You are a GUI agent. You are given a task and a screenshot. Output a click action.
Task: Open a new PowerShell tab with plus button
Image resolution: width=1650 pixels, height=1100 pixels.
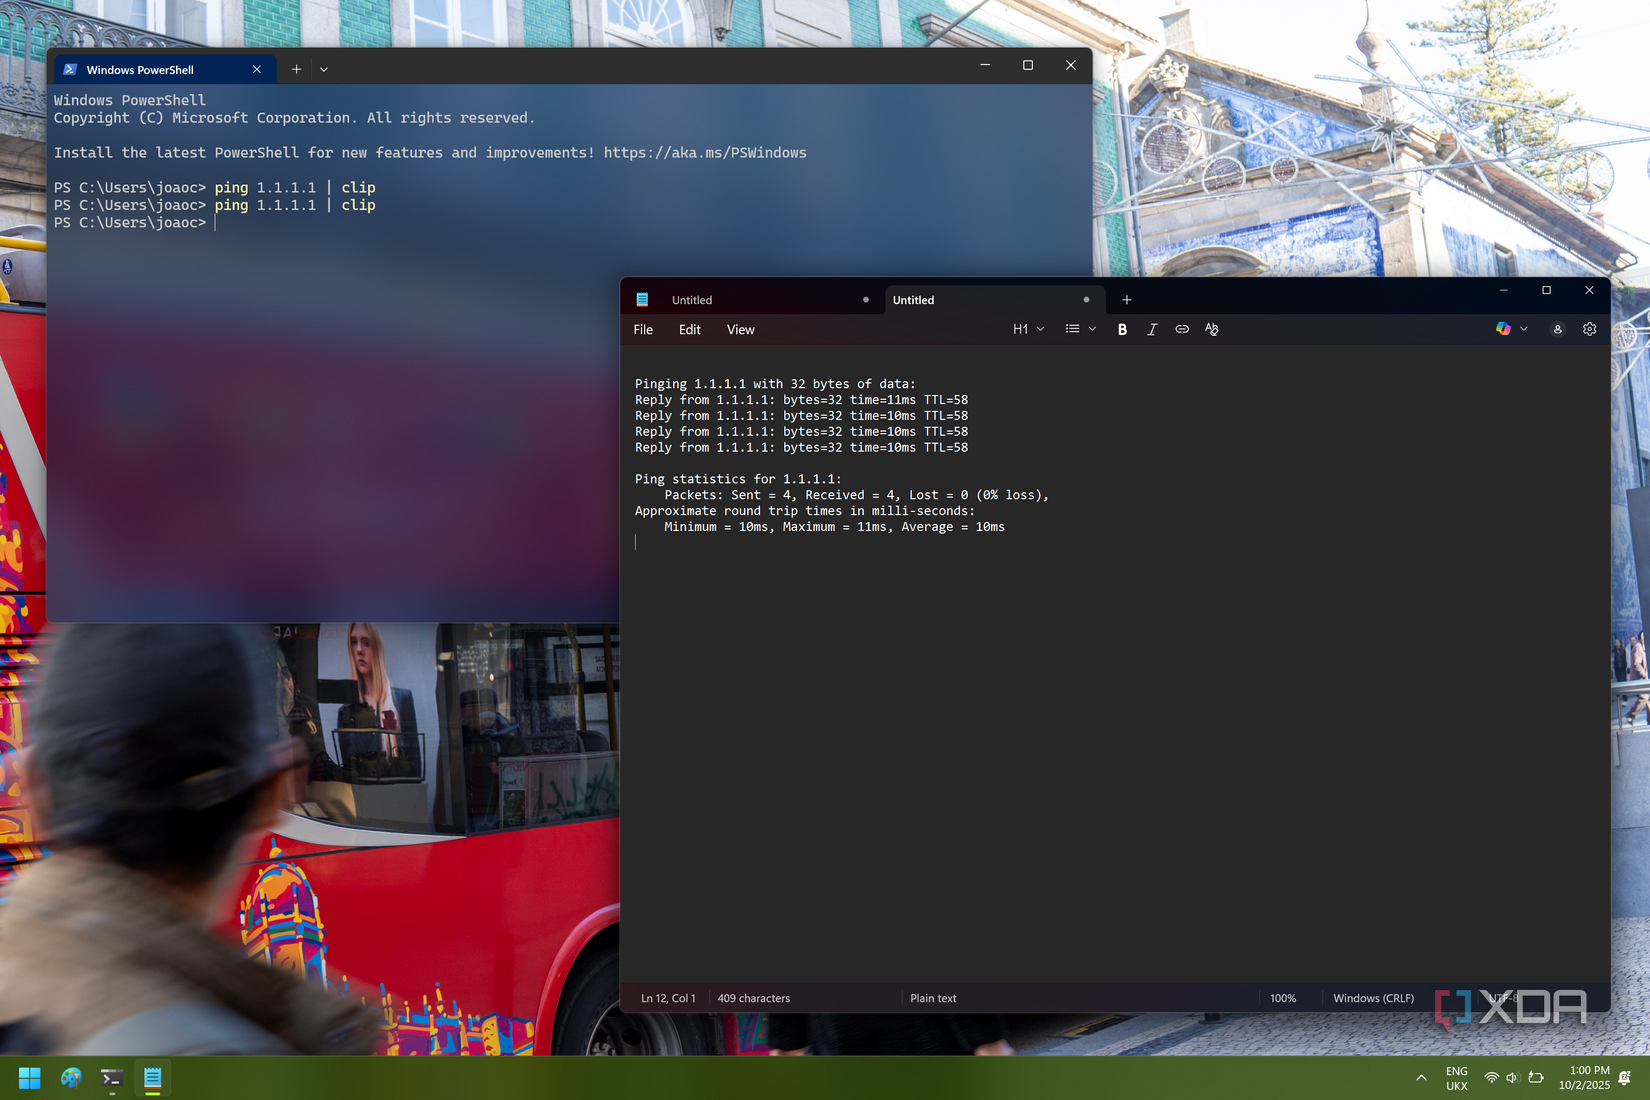click(295, 69)
